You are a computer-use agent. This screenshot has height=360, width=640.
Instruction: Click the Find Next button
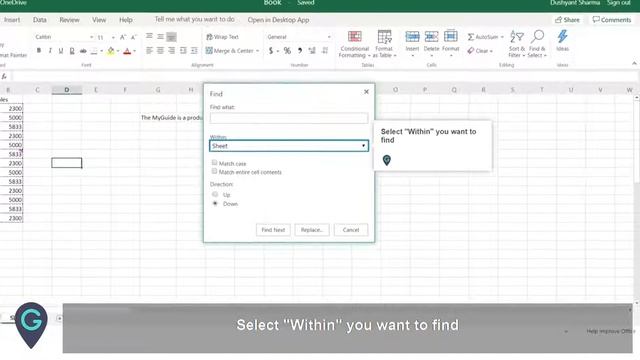click(x=273, y=230)
